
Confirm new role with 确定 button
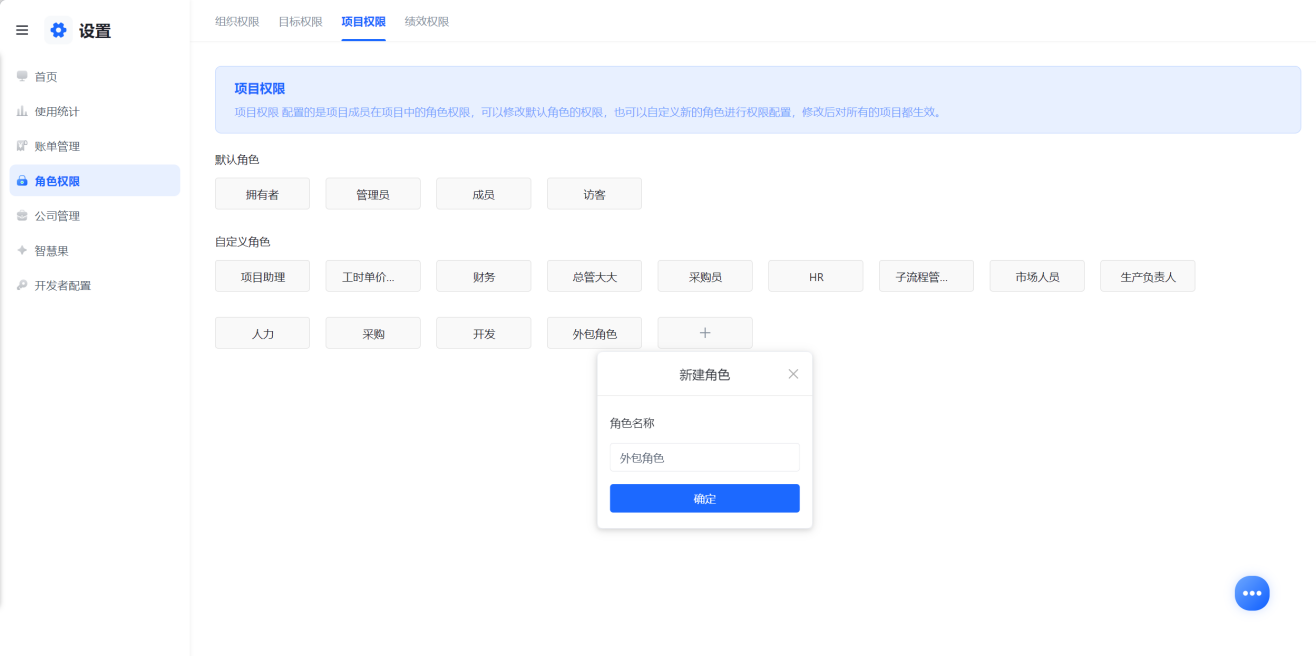click(705, 498)
